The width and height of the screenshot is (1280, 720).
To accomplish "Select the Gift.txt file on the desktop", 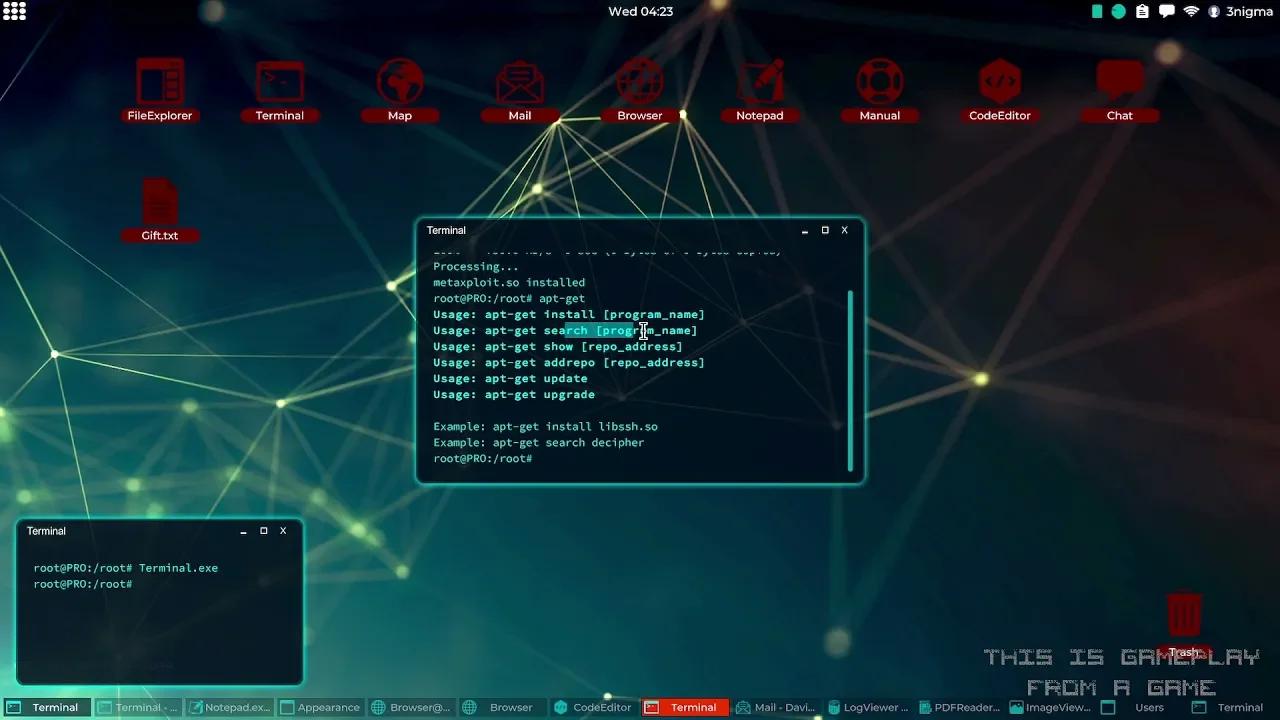I will (x=160, y=211).
